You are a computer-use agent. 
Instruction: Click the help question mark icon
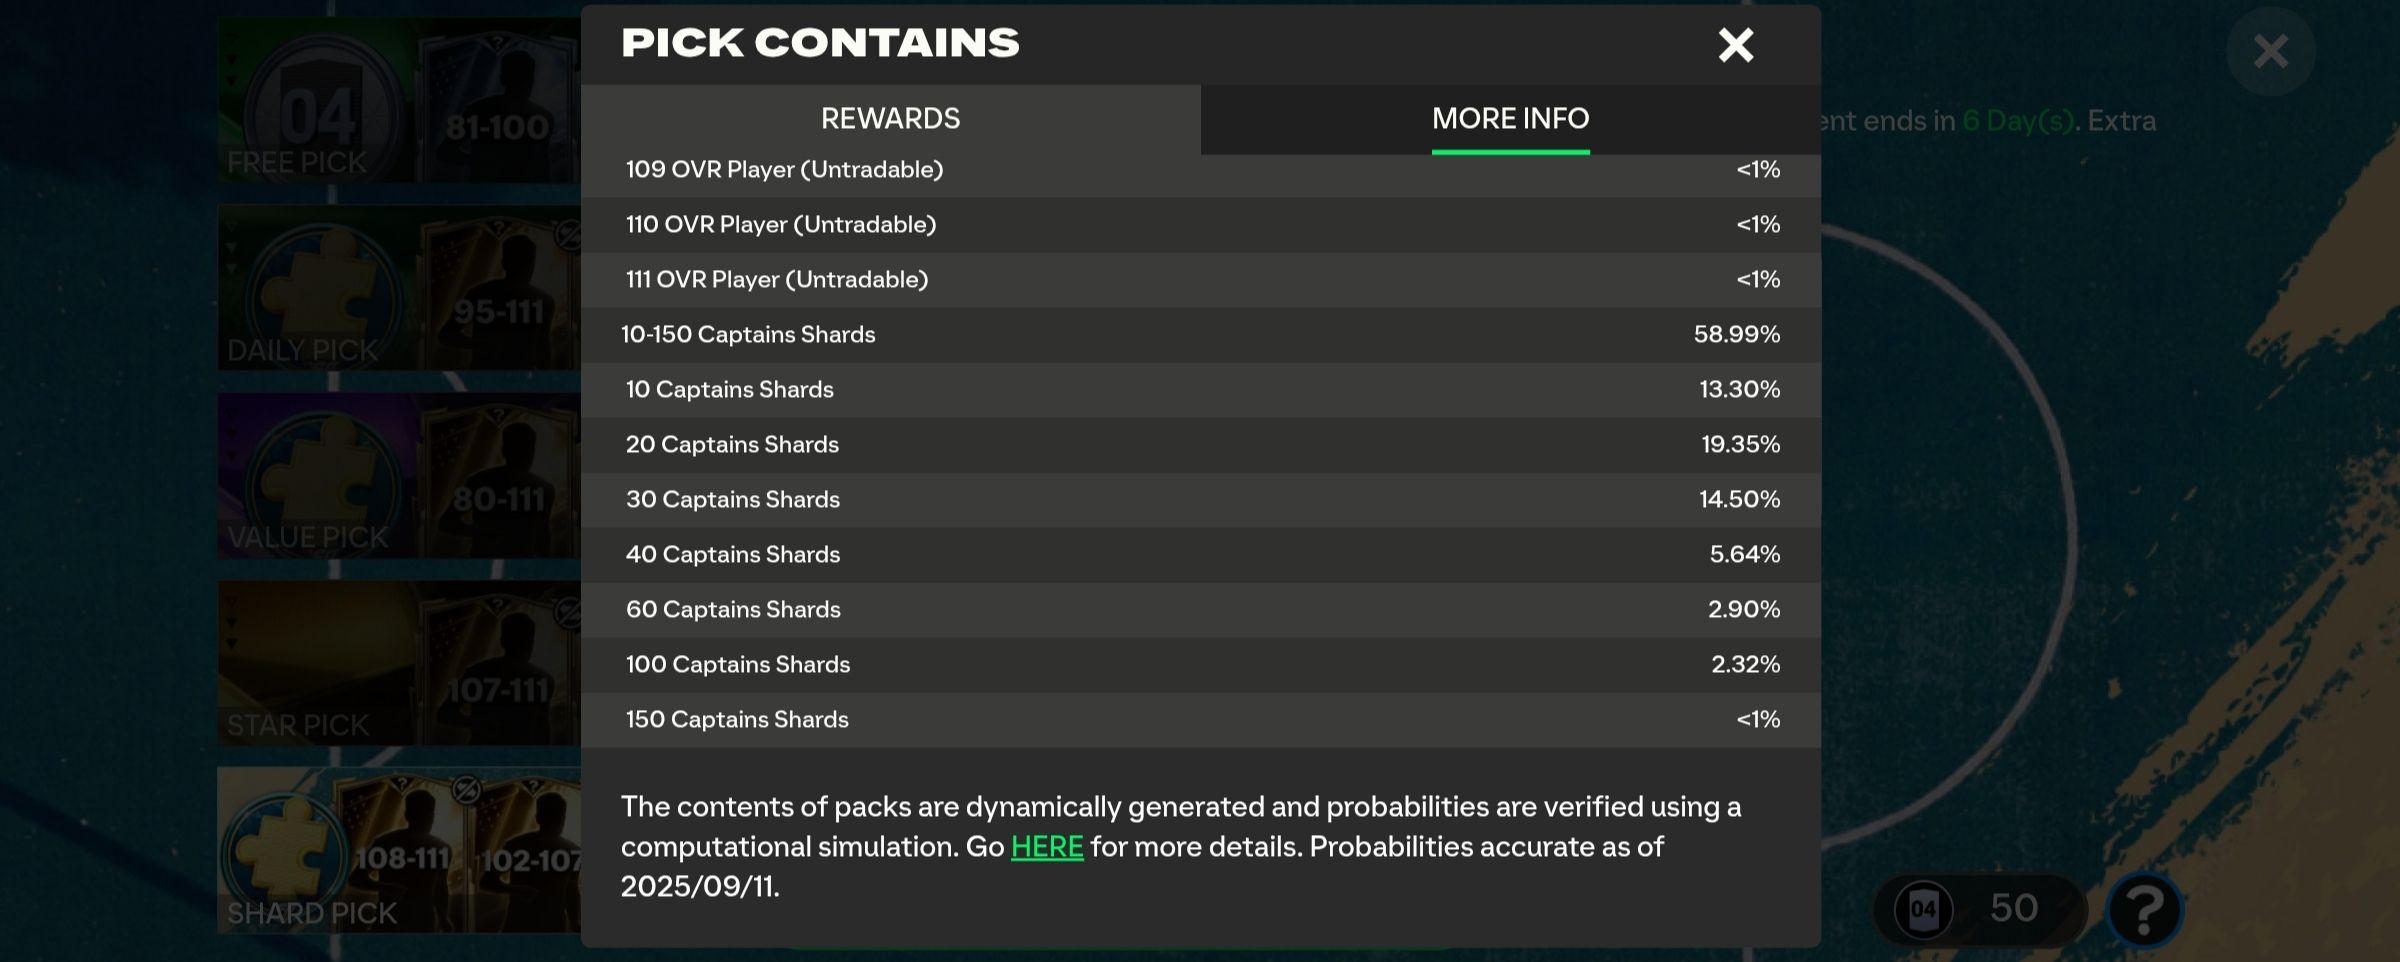tap(2144, 909)
